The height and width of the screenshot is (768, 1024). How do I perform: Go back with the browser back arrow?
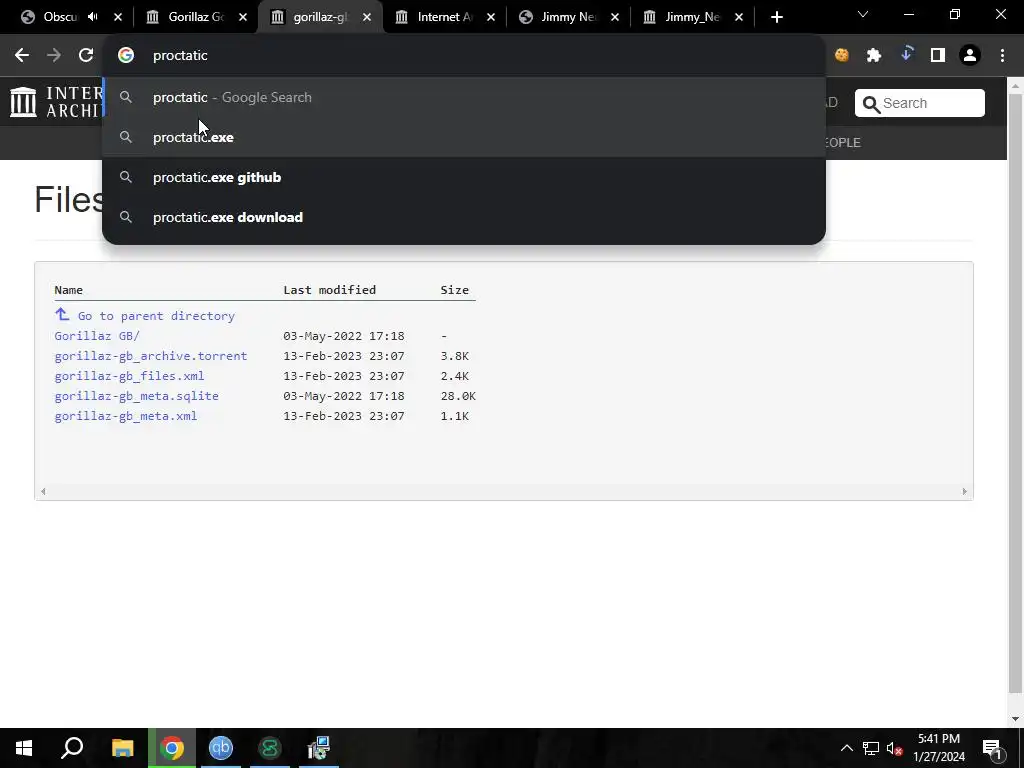coord(22,56)
